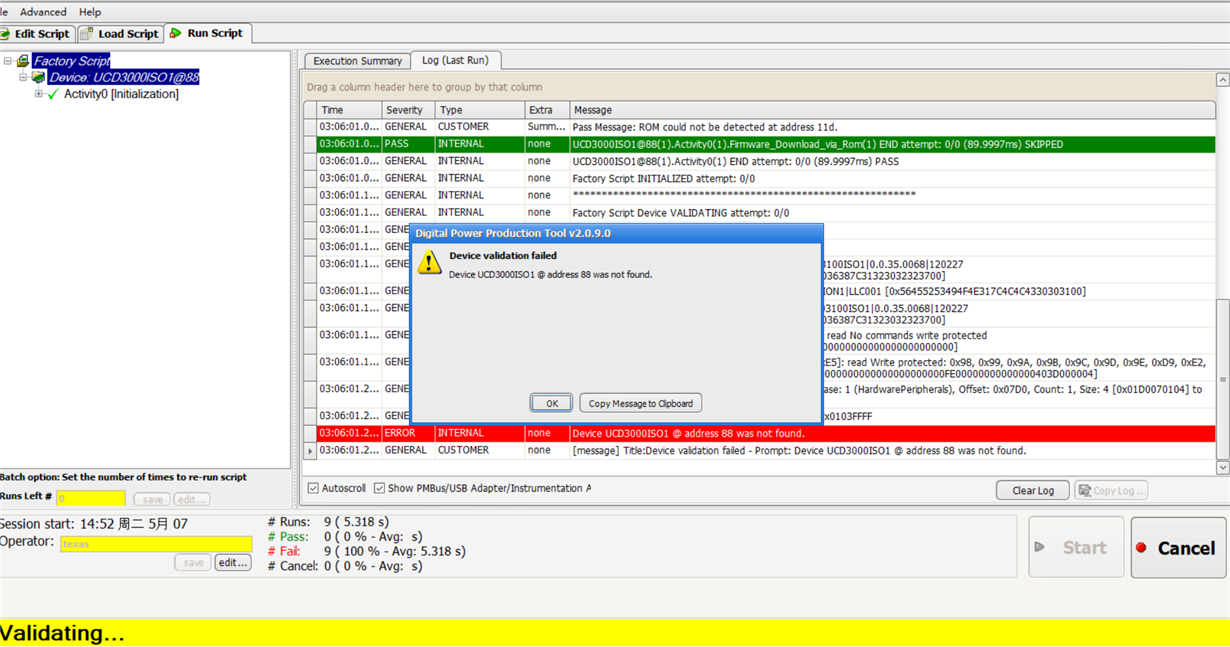Click the edit button under Operator field
This screenshot has width=1230, height=647.
coord(233,563)
